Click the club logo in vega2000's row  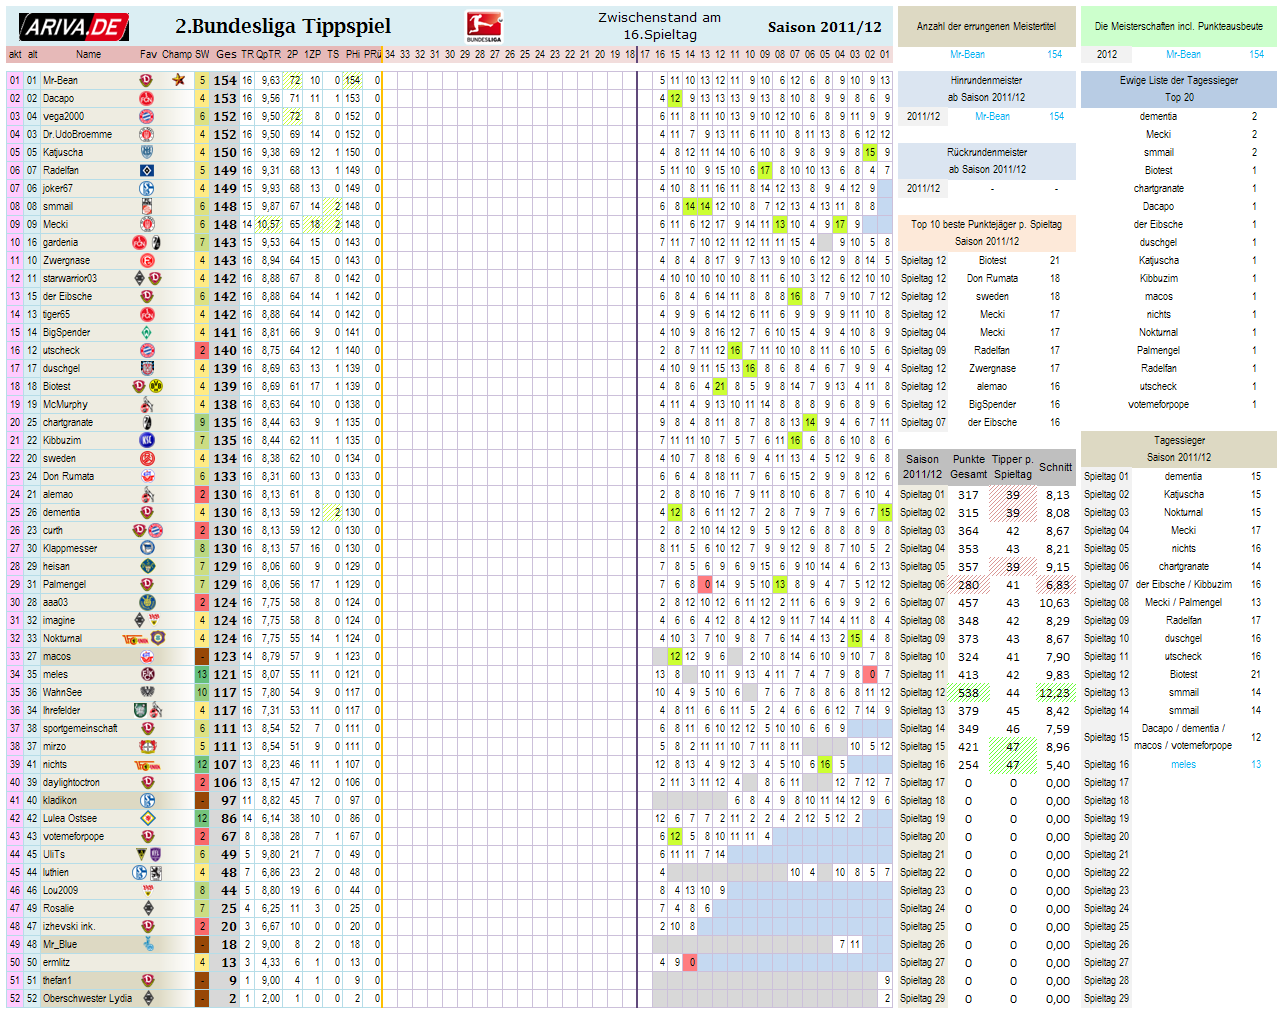[x=146, y=116]
